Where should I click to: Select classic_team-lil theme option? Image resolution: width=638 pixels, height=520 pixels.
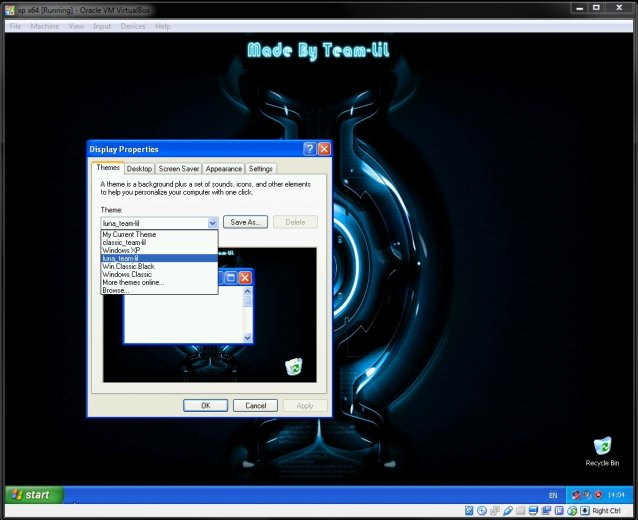click(x=159, y=243)
